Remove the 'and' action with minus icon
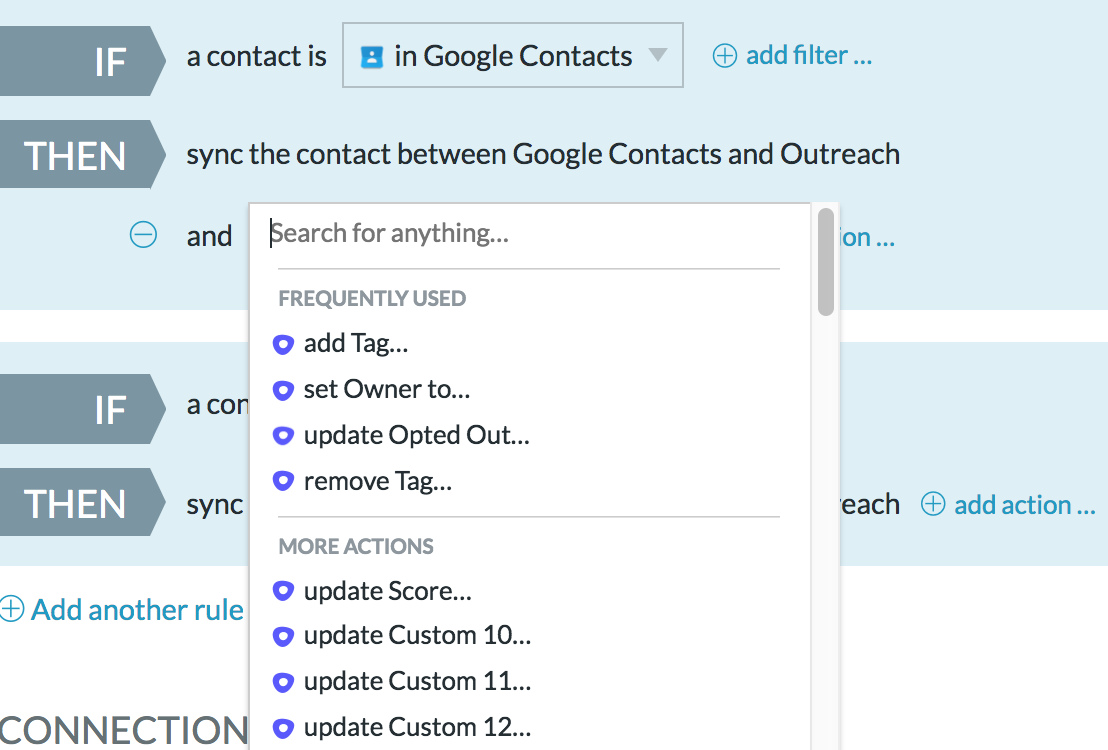The width and height of the screenshot is (1108, 750). click(143, 235)
